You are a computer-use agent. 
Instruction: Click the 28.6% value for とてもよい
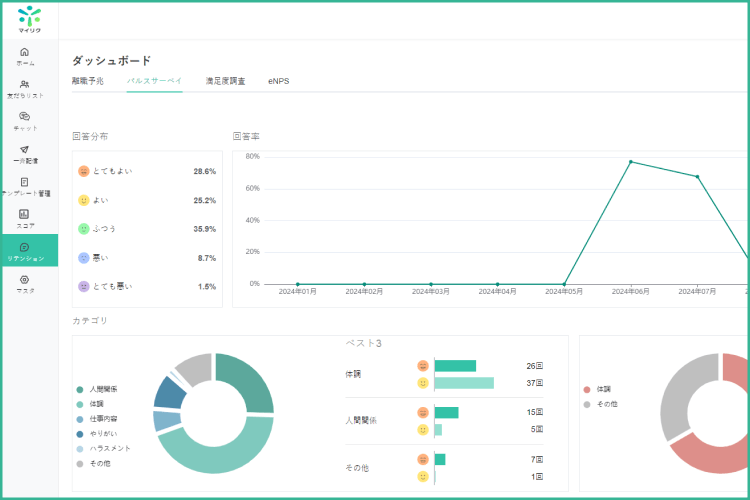204,171
